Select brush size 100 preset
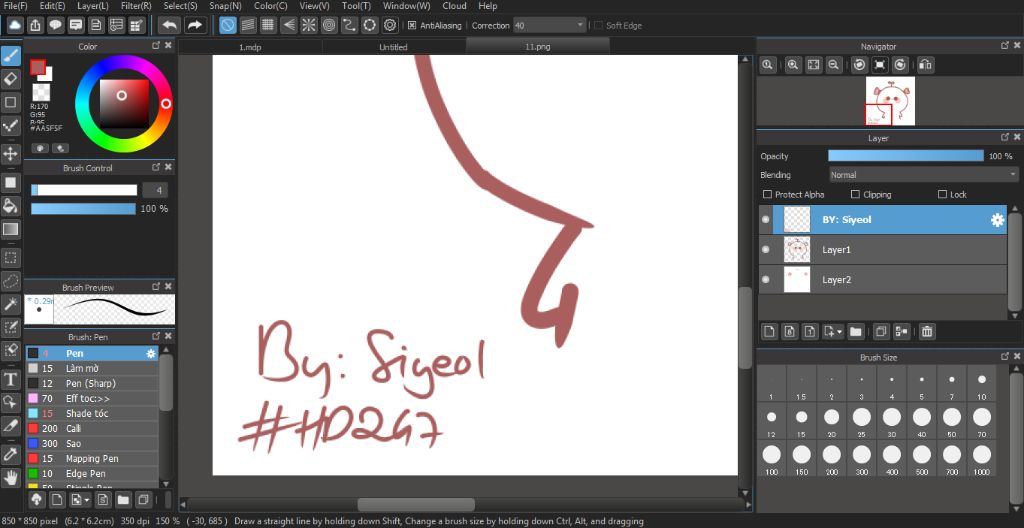1024x528 pixels. (x=771, y=459)
